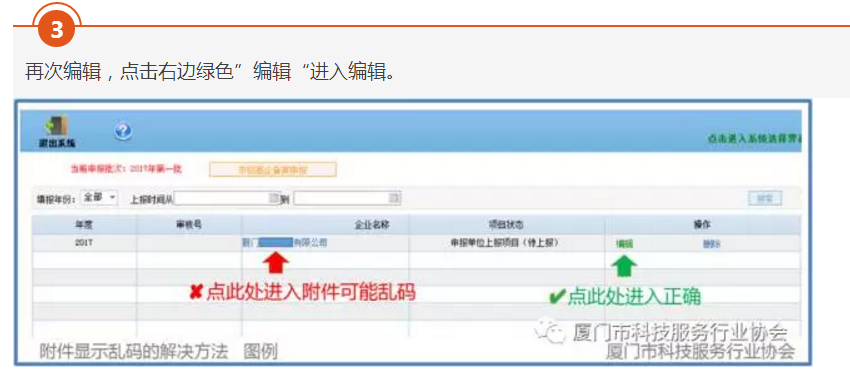Click the start date input after 上报时间从

pos(227,198)
